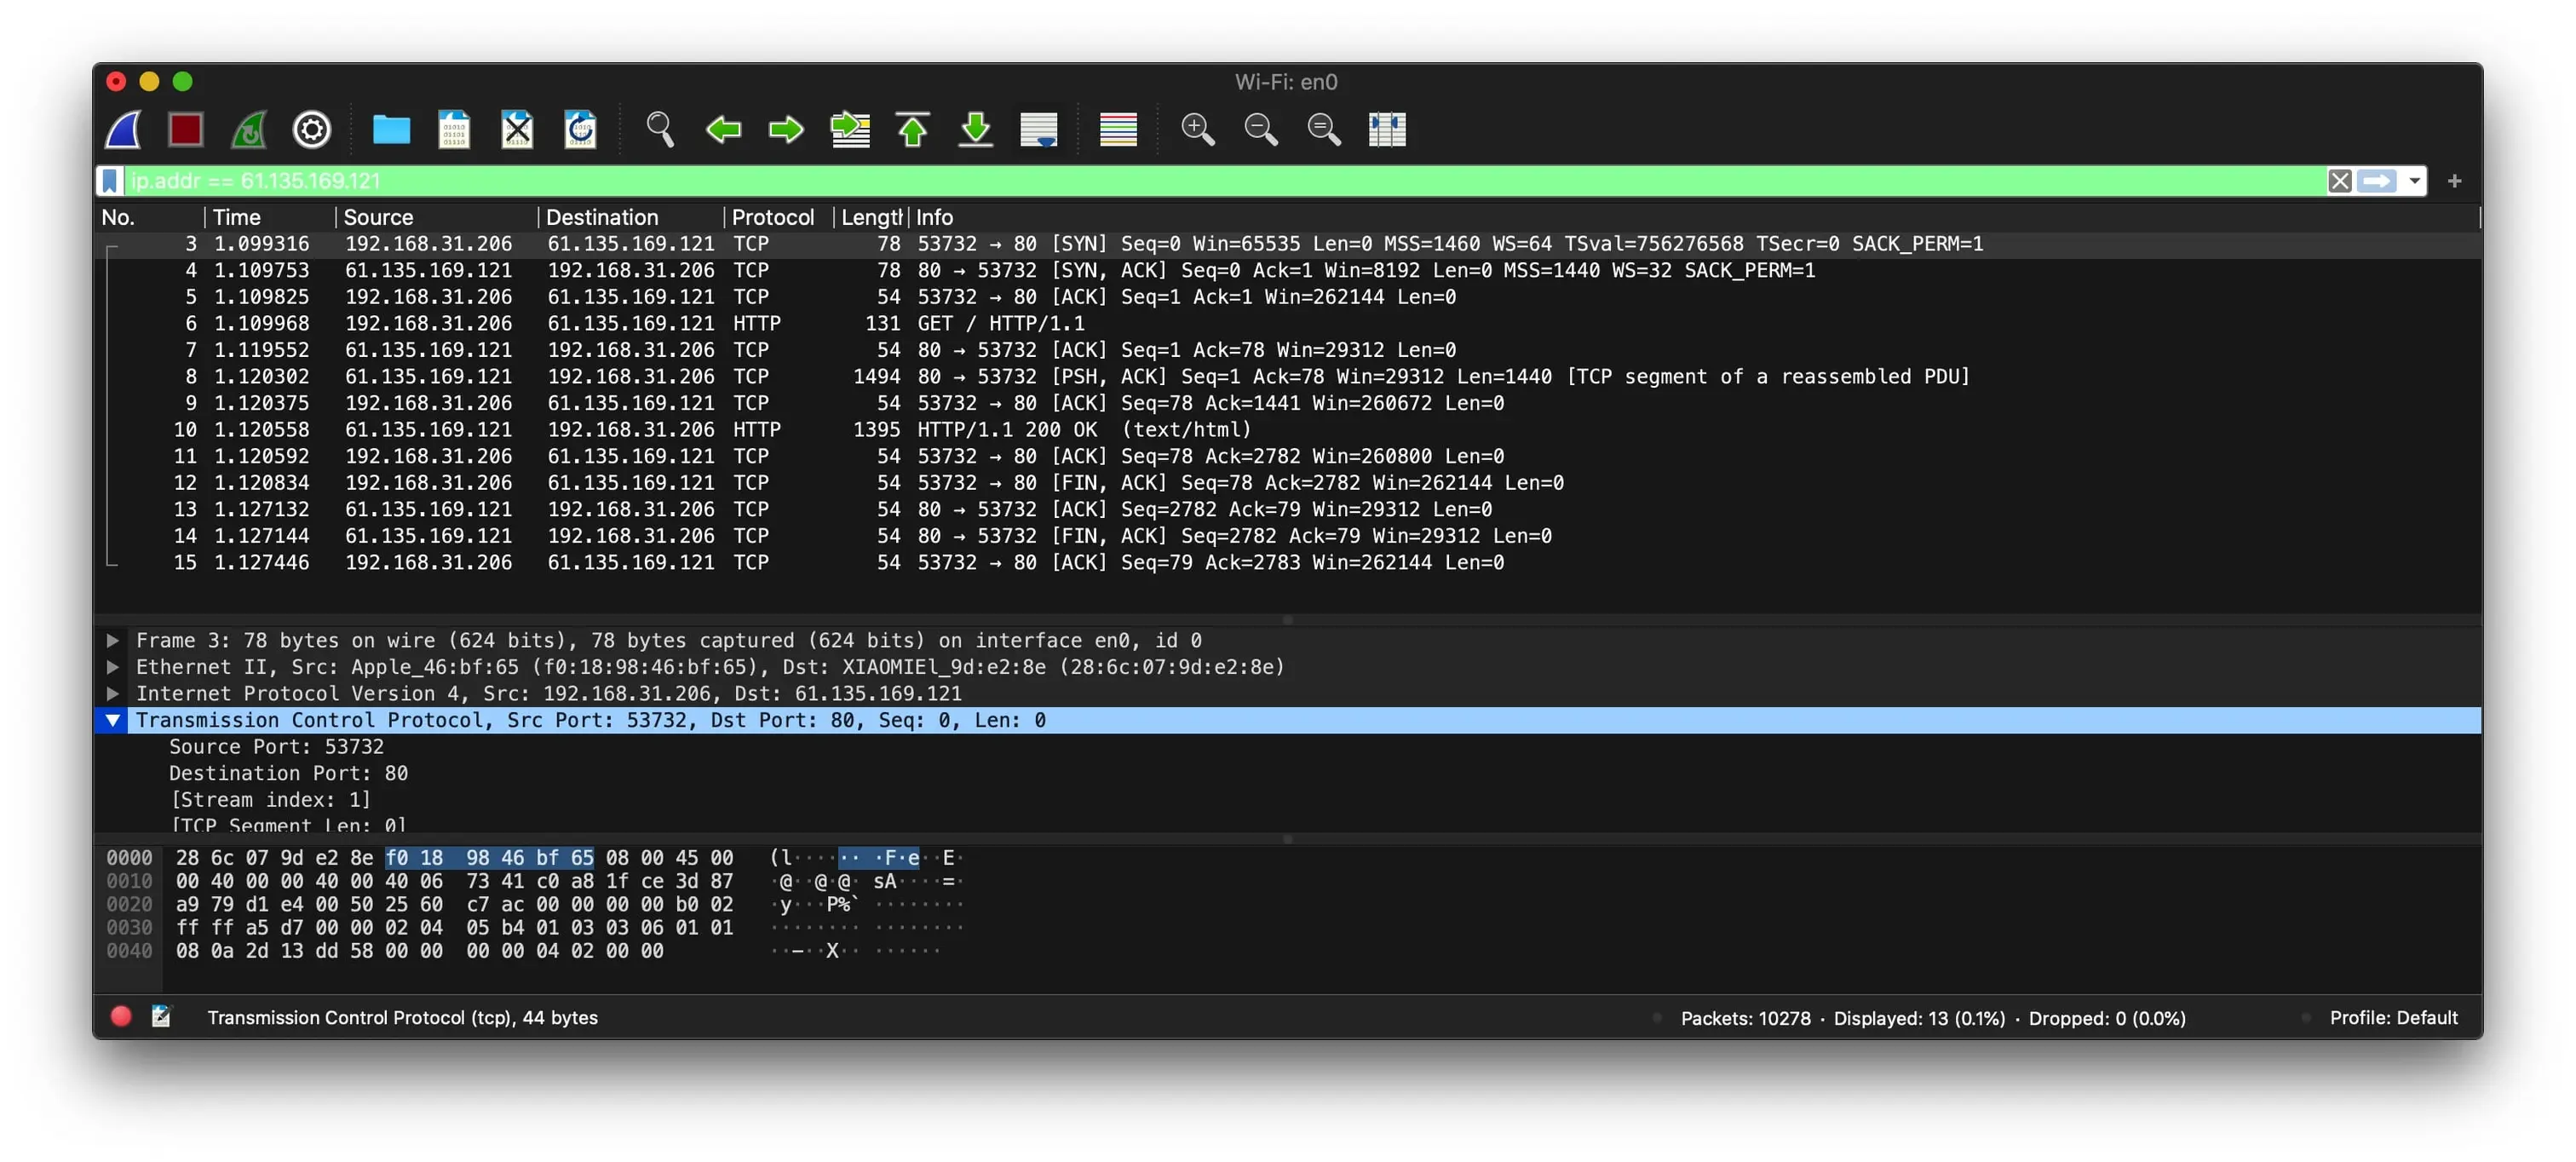Stop capturing packets with the red square
This screenshot has height=1162, width=2576.
pyautogui.click(x=186, y=129)
